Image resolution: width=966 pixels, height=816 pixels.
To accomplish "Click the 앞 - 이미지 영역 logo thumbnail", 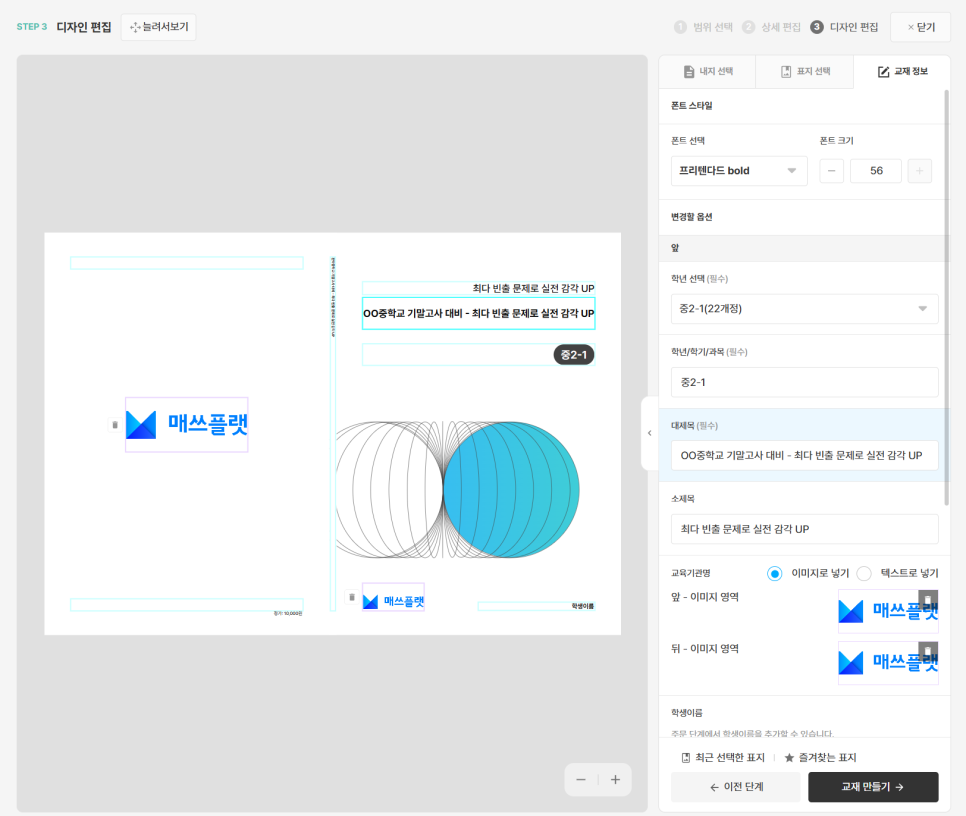I will pos(888,611).
